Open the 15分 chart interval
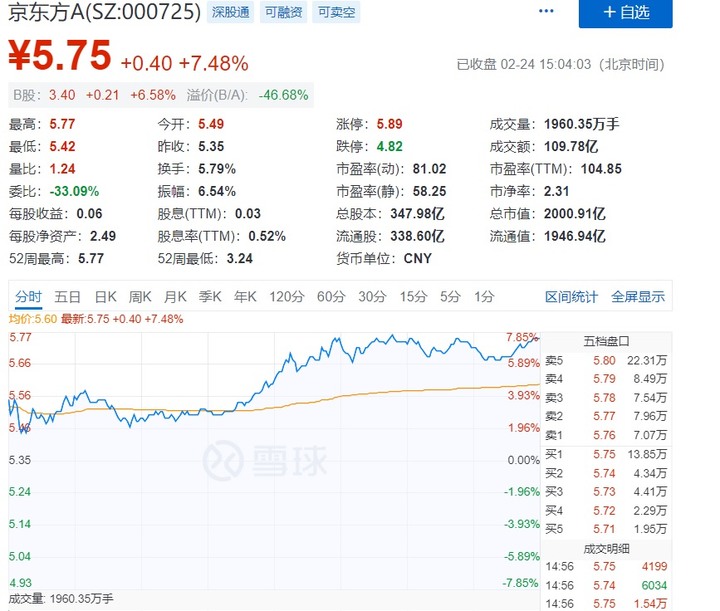Screen dimensions: 720x611 (413, 297)
